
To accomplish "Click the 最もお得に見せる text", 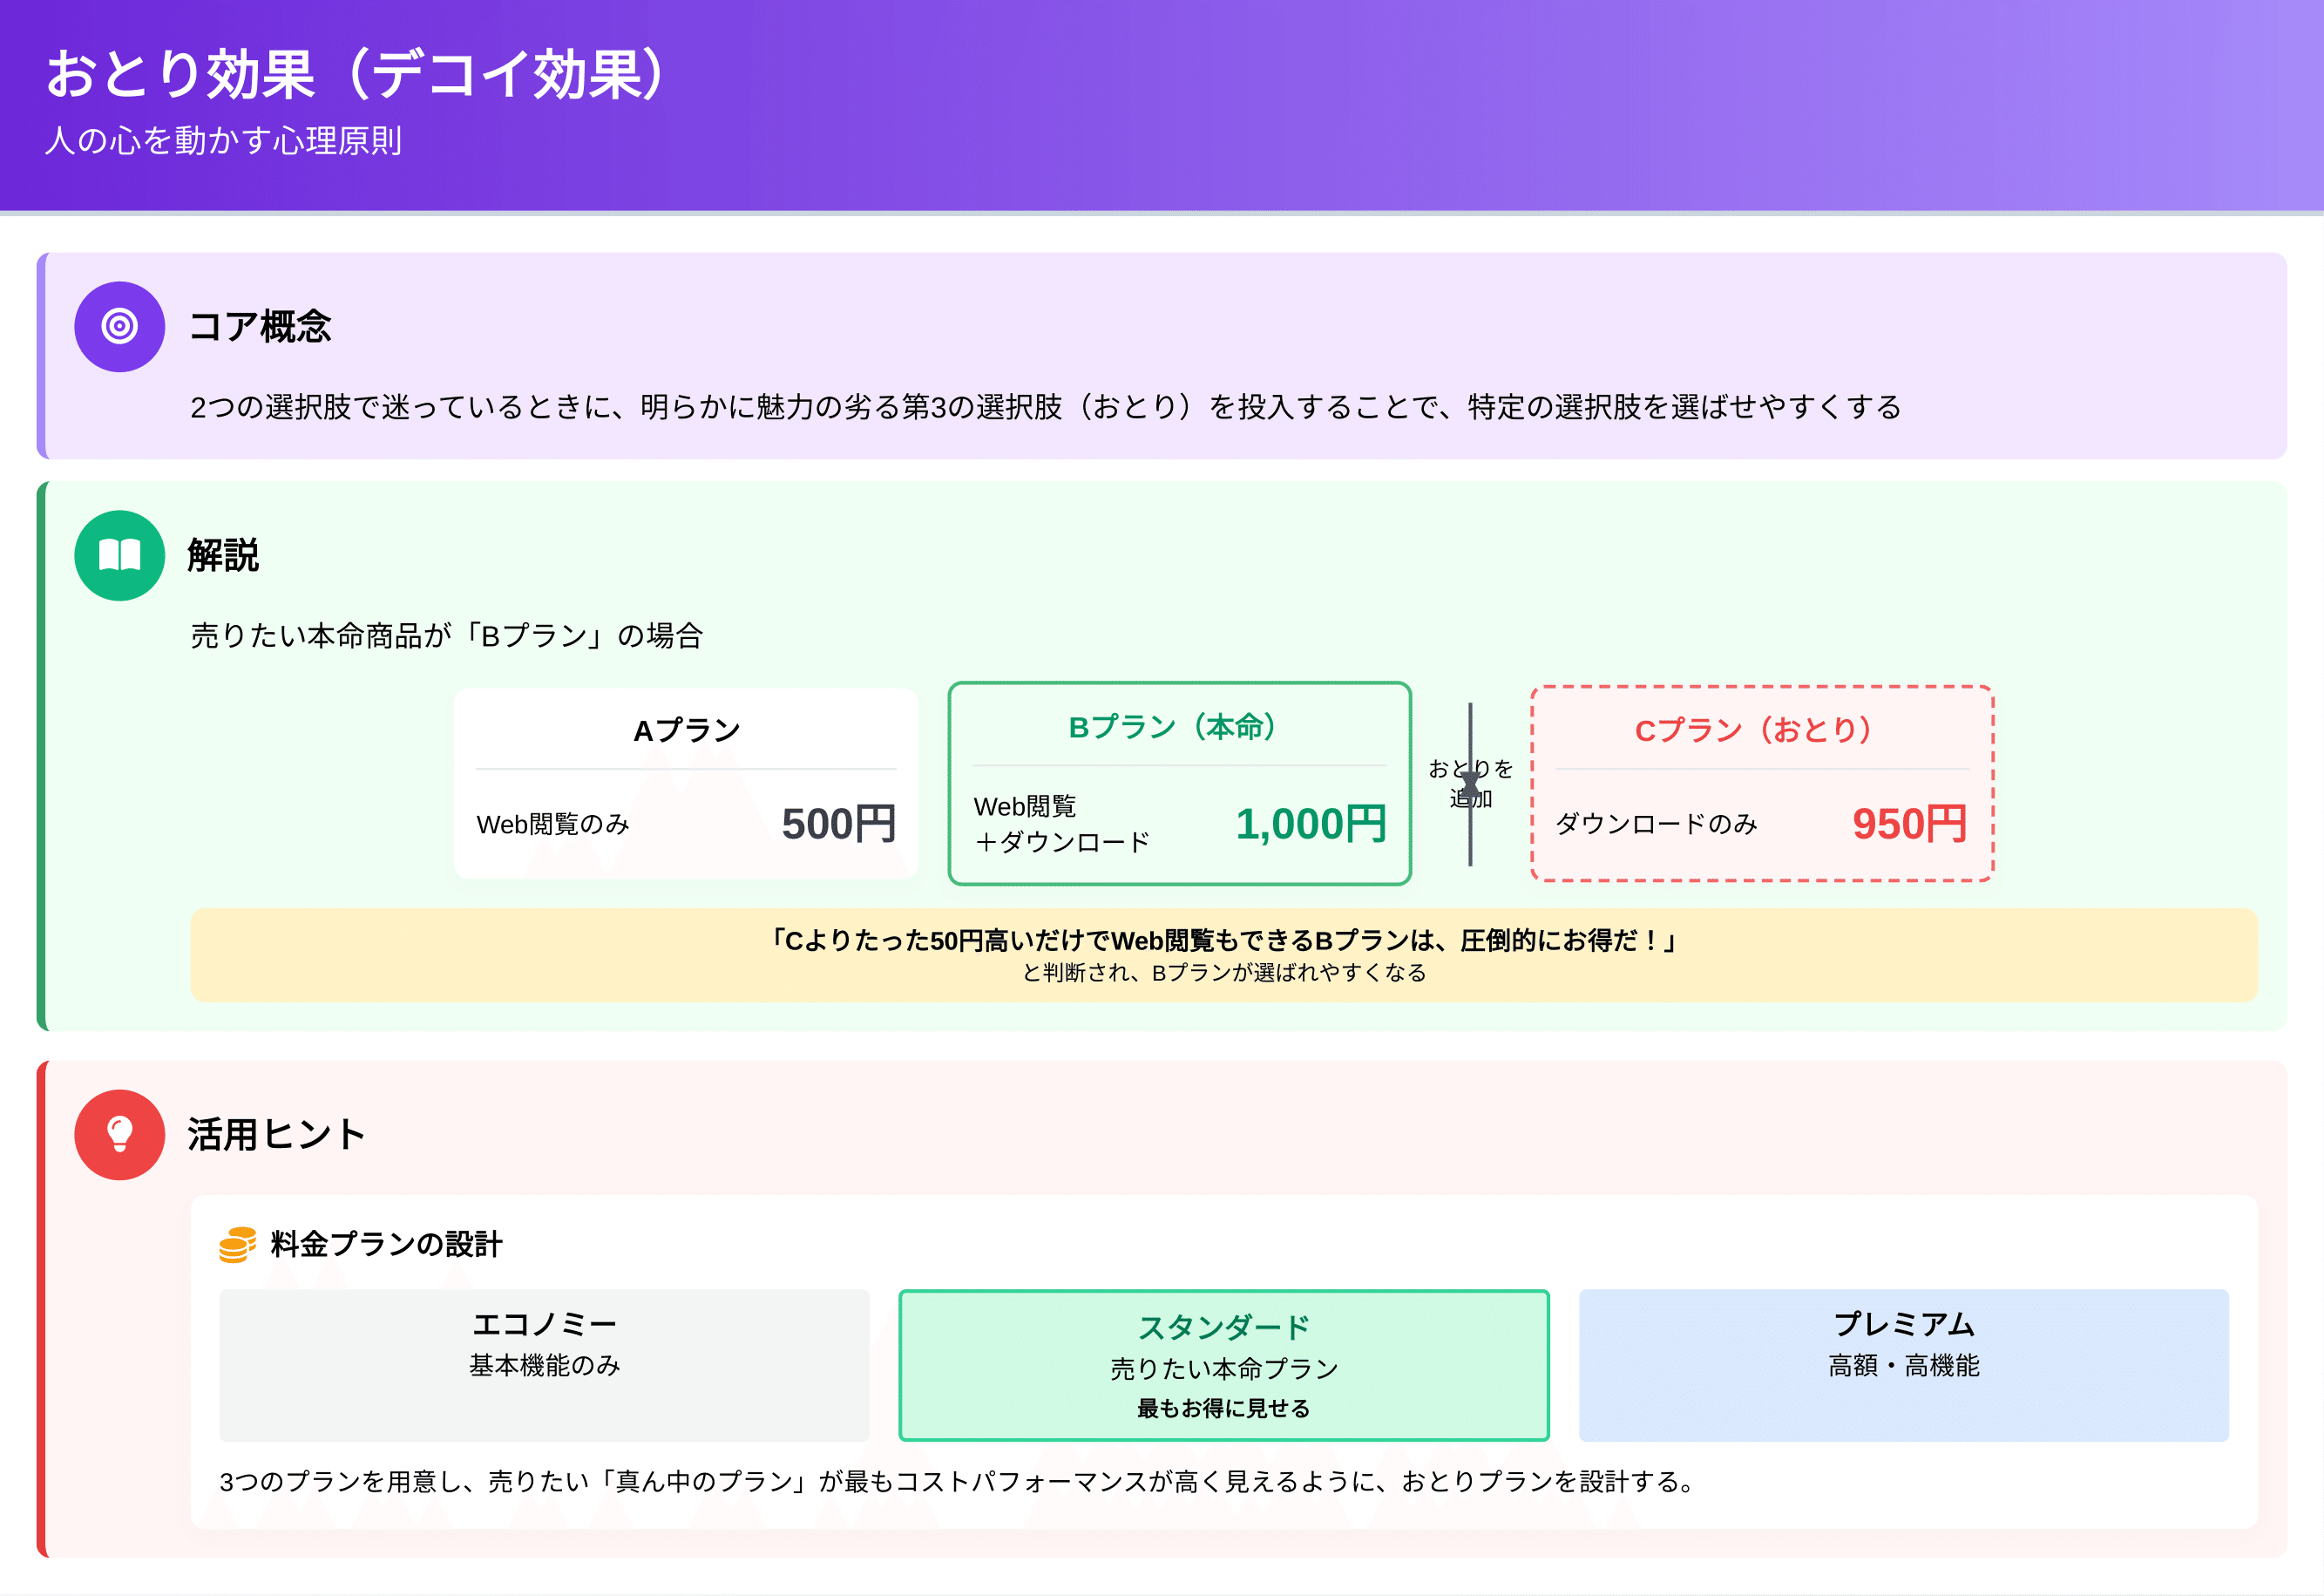I will coord(1224,1408).
